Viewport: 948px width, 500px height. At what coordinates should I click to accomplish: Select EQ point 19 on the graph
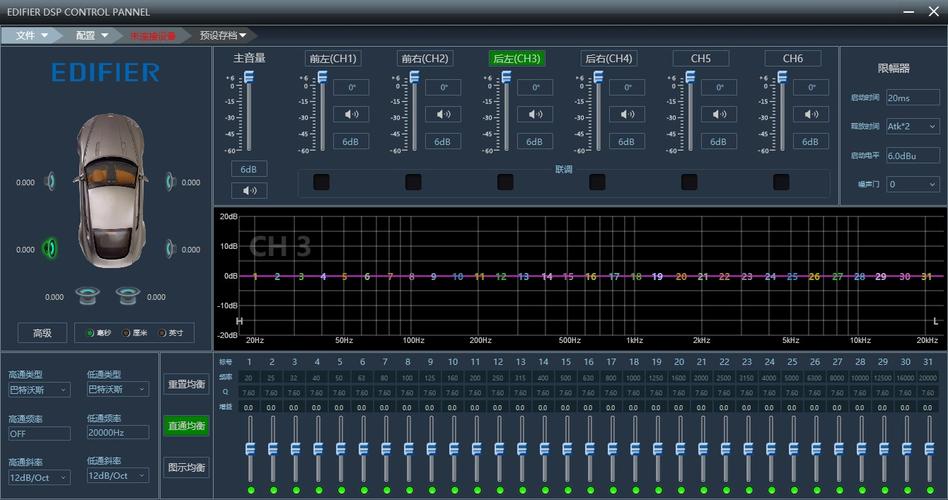click(657, 276)
